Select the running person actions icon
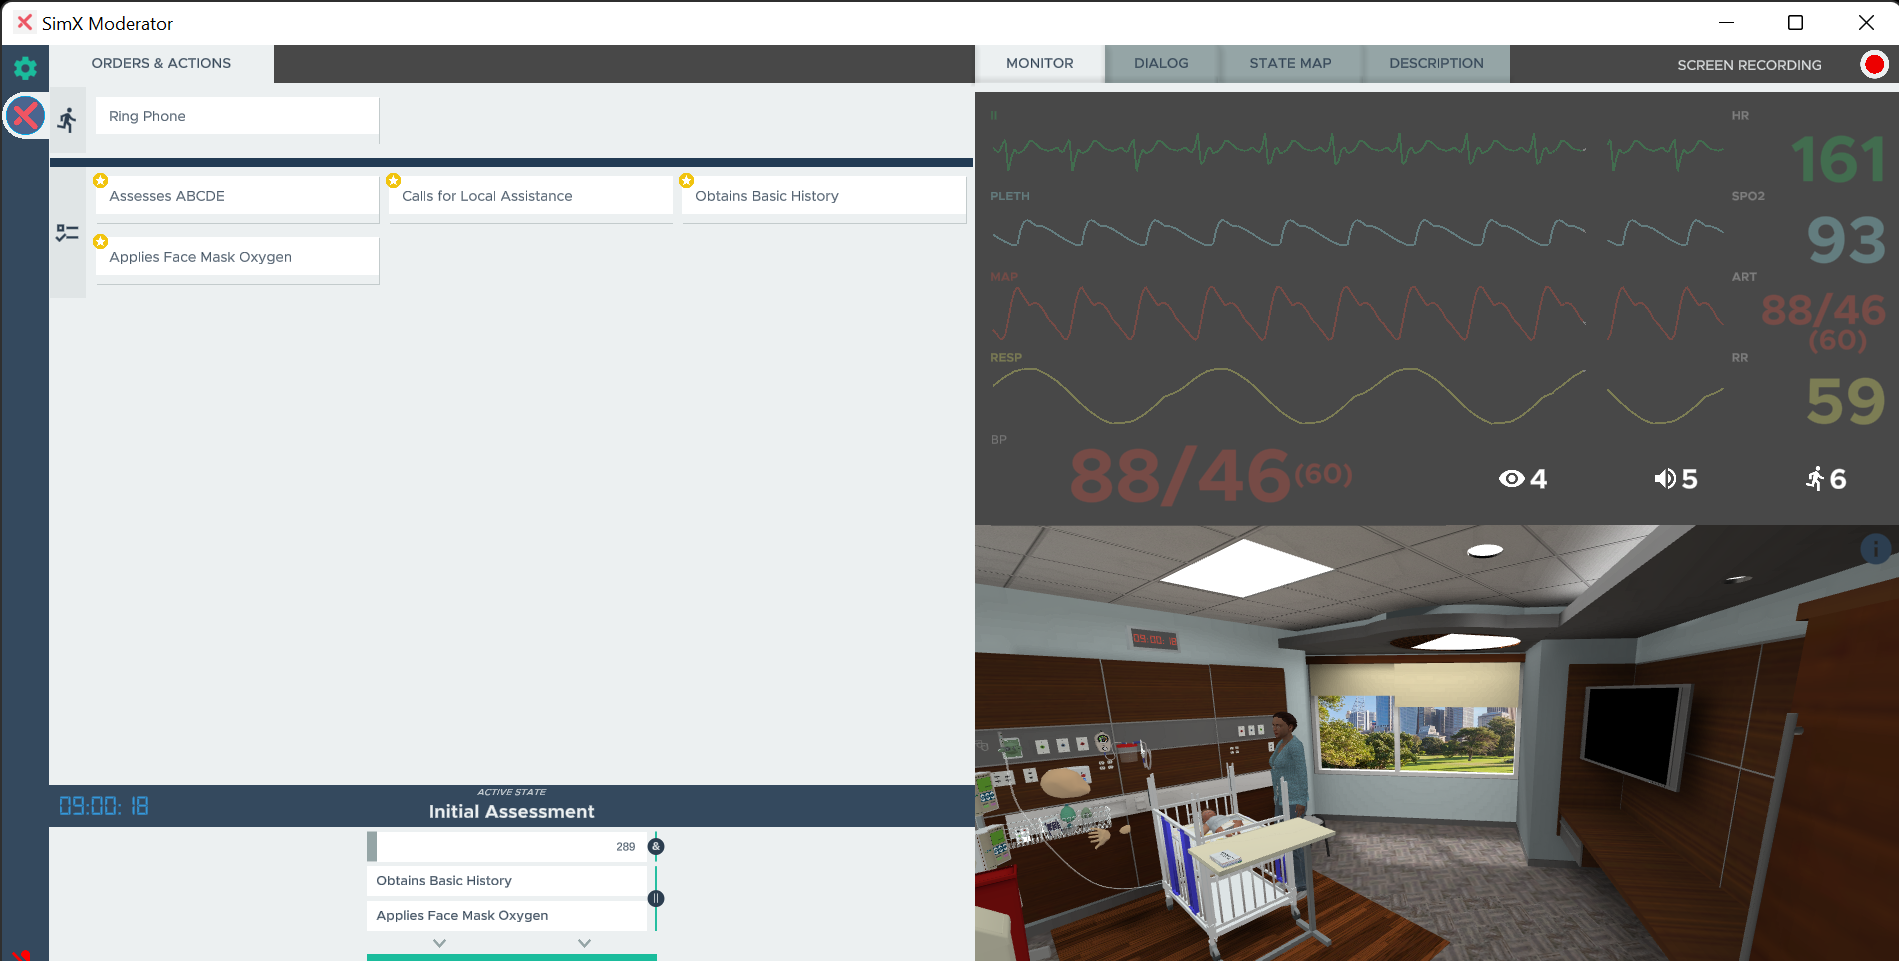Viewport: 1899px width, 961px height. coord(67,121)
